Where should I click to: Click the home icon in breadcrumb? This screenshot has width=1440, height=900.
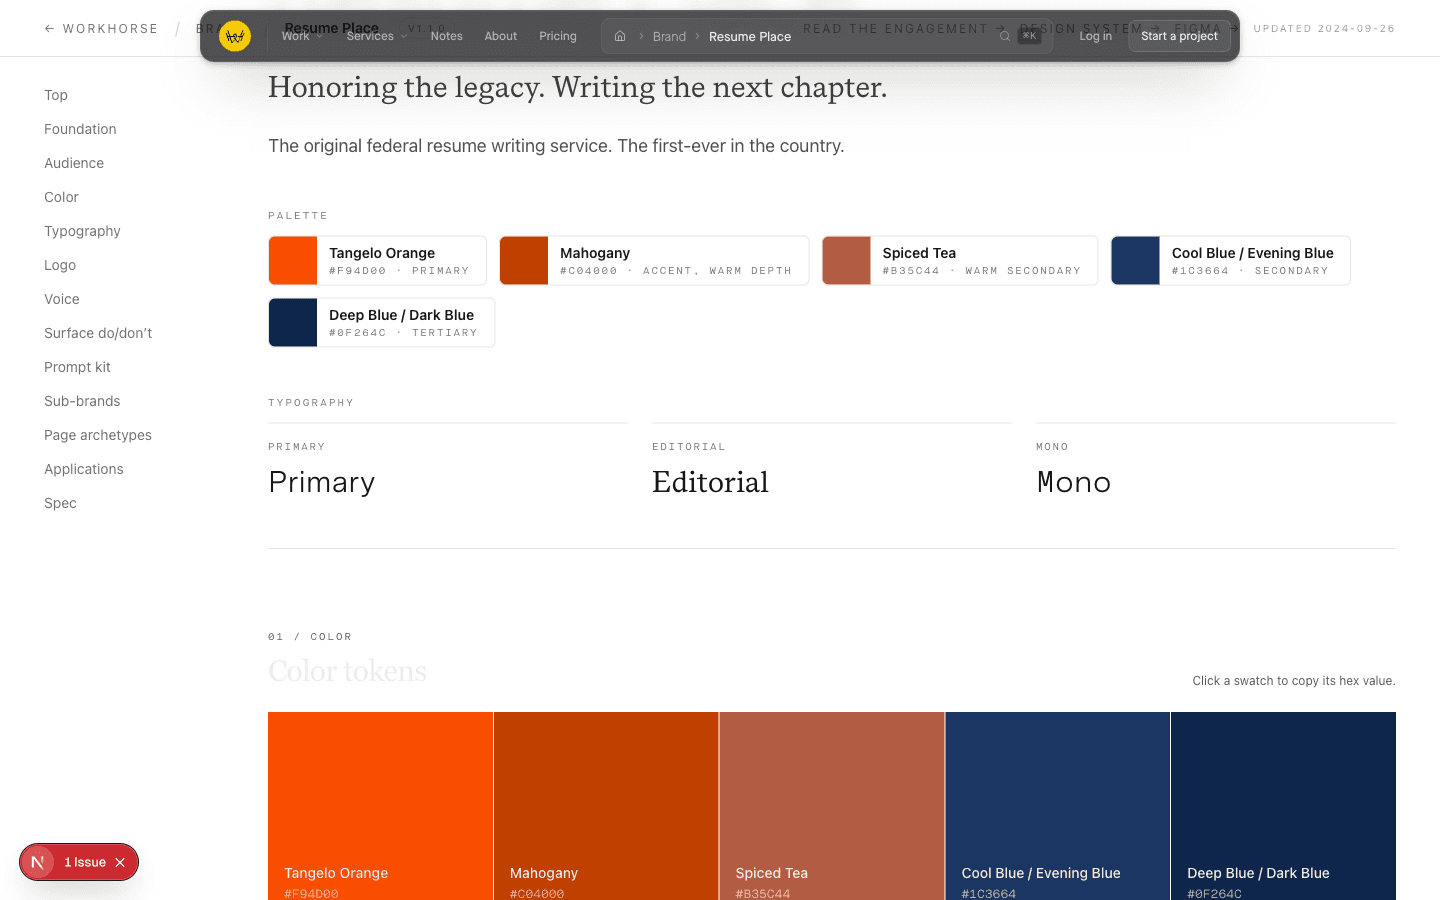point(620,36)
